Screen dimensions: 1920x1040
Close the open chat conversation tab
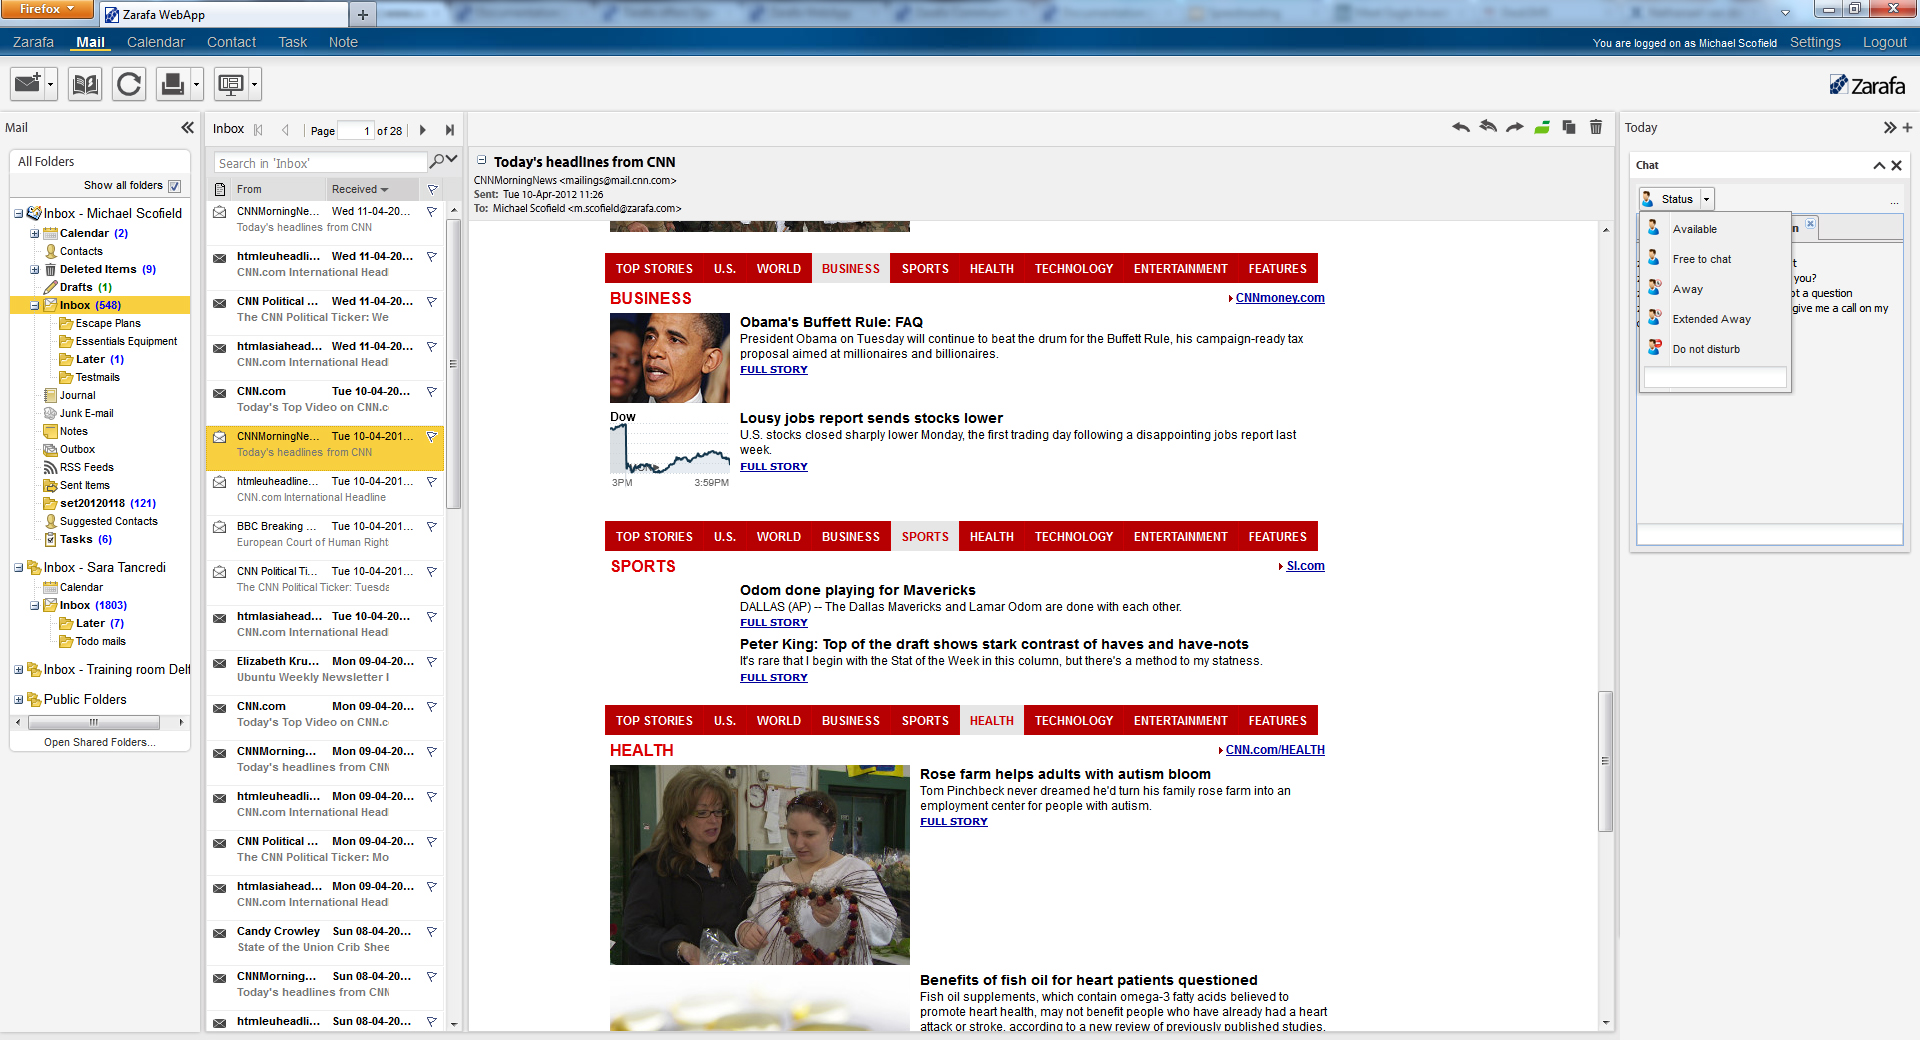(x=1810, y=223)
